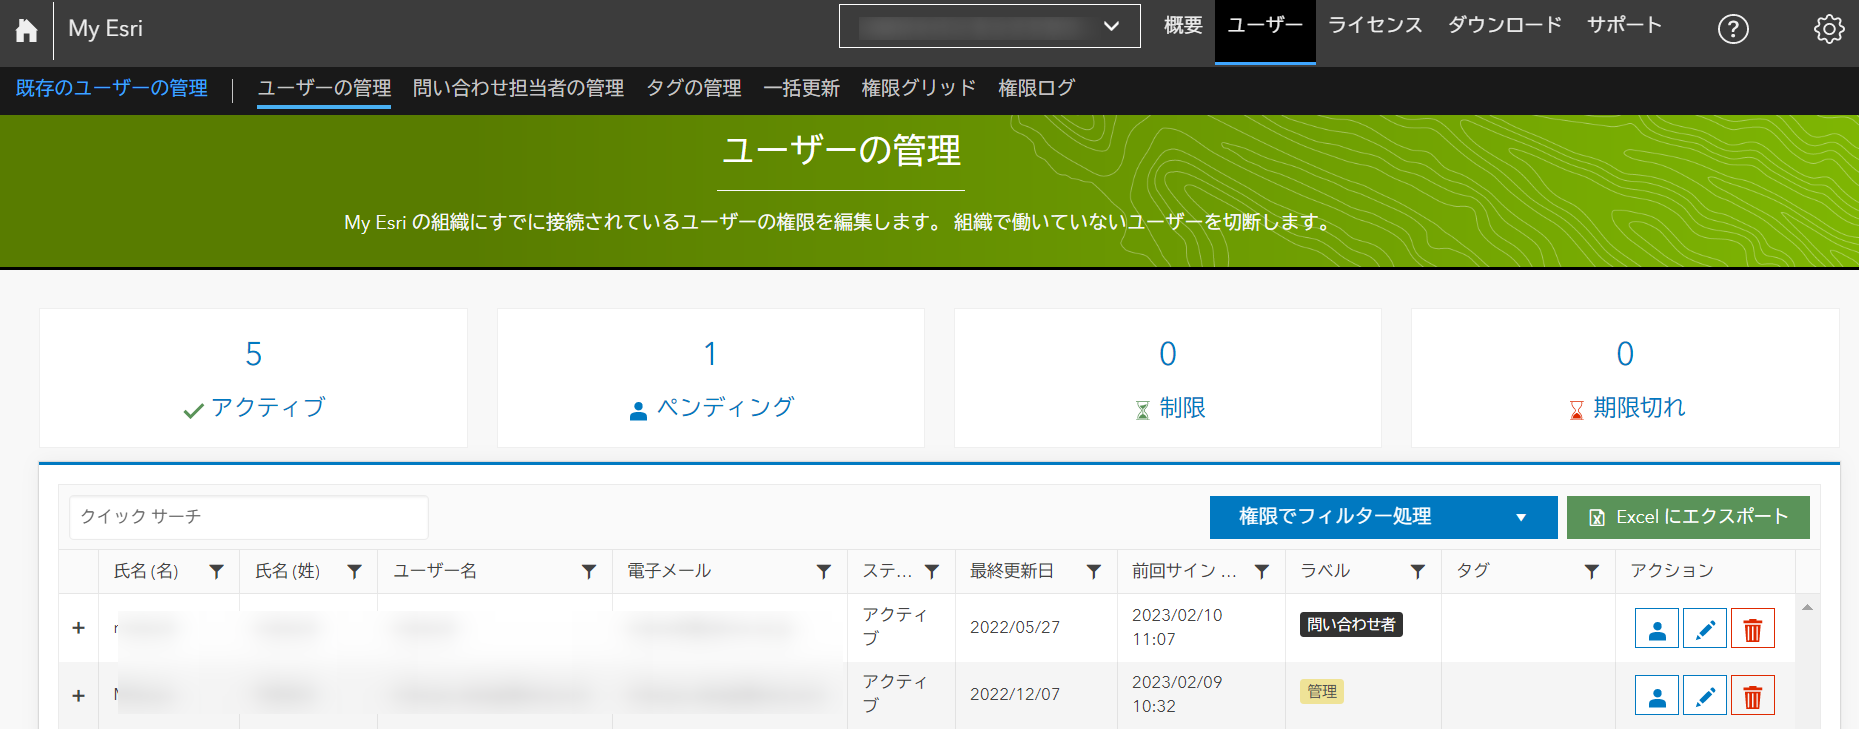Filter the ステータス column

click(x=932, y=571)
